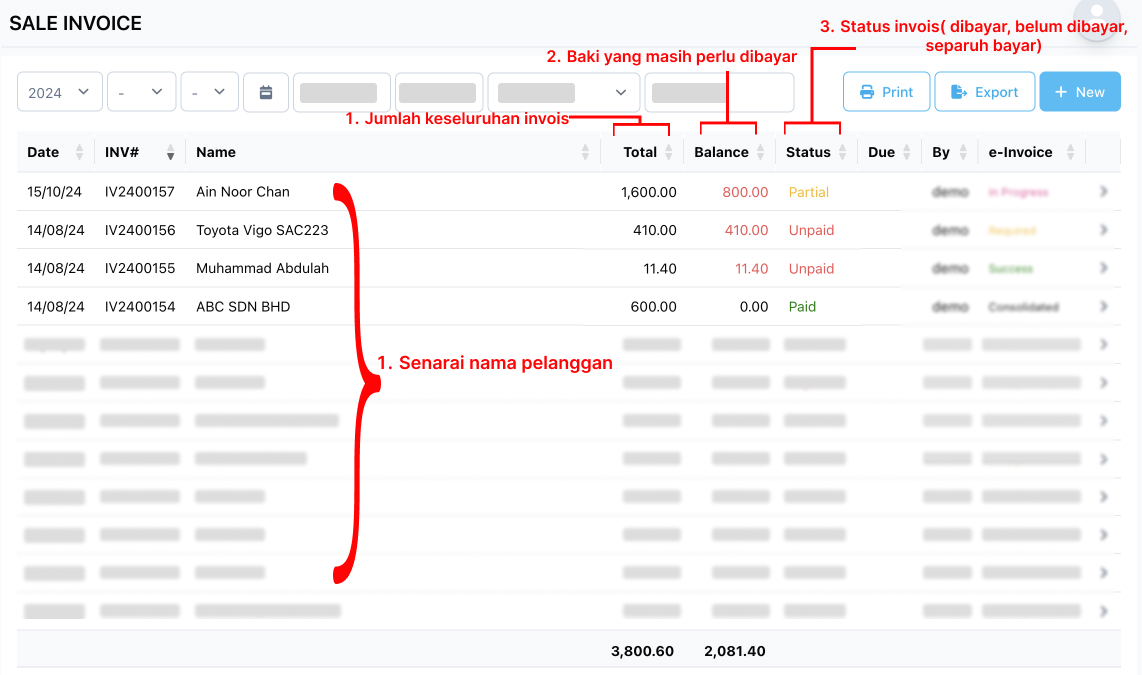Select invoice number IV2400157
This screenshot has height=675, width=1142.
(140, 192)
